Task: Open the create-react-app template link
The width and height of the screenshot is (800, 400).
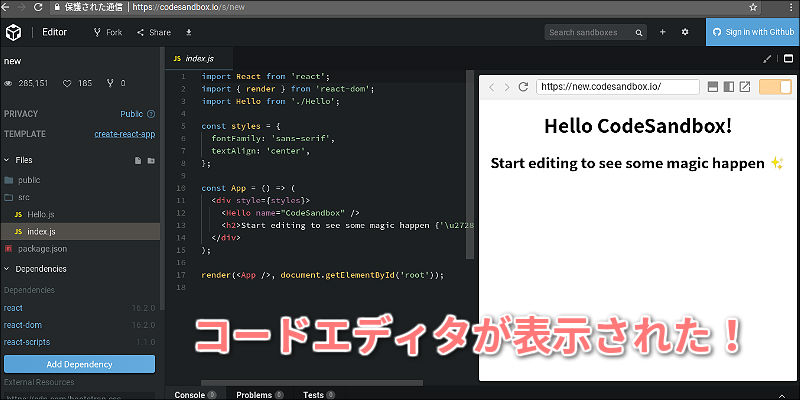Action: (x=124, y=134)
